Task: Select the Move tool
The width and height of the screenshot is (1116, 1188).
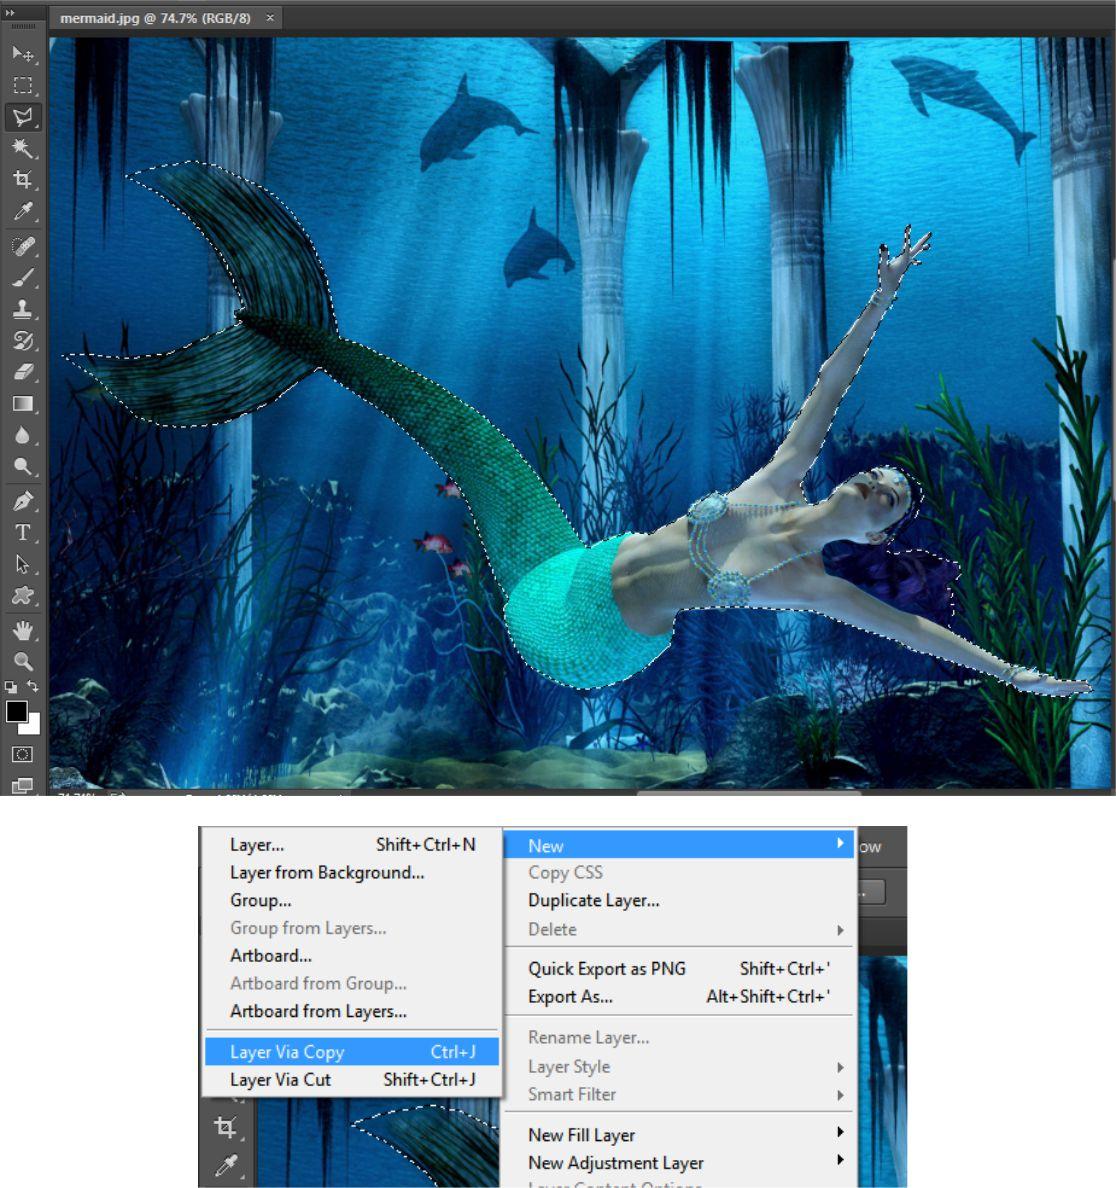Action: click(23, 54)
